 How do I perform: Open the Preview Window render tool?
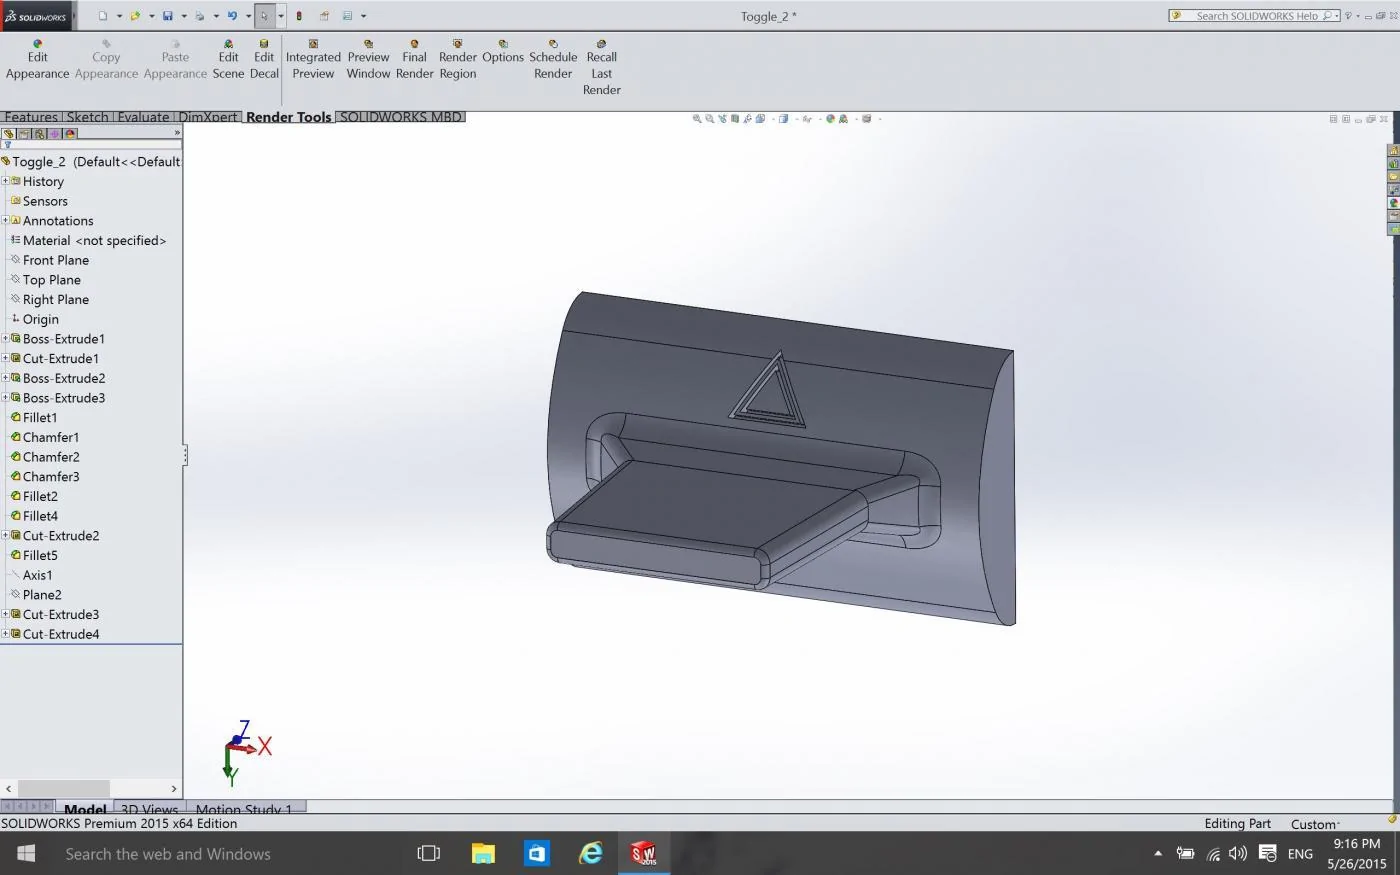pyautogui.click(x=368, y=59)
